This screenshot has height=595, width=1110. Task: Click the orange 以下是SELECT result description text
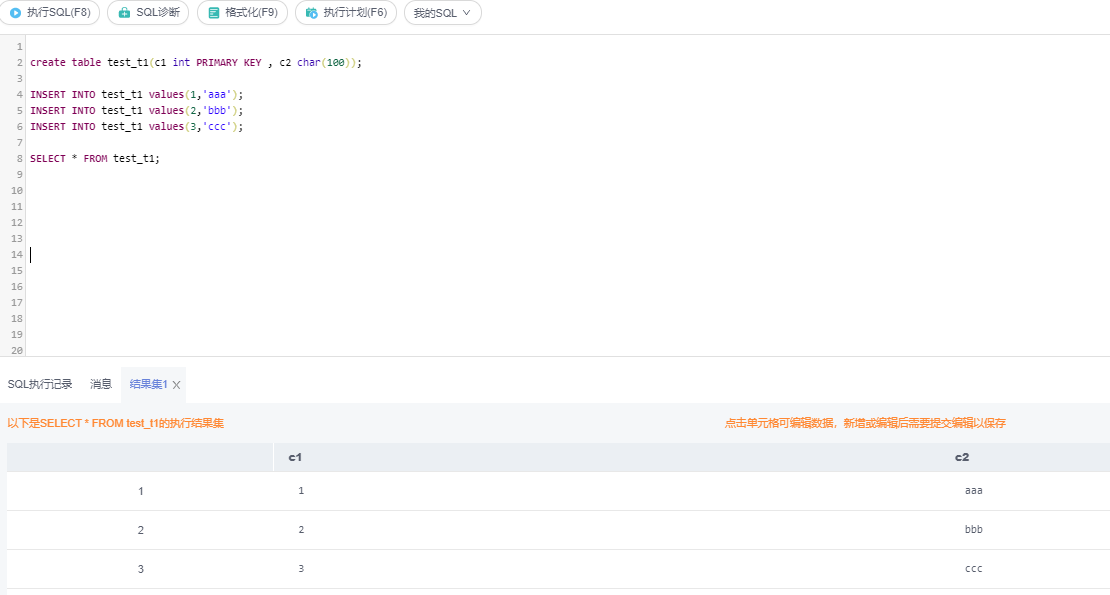pos(115,423)
